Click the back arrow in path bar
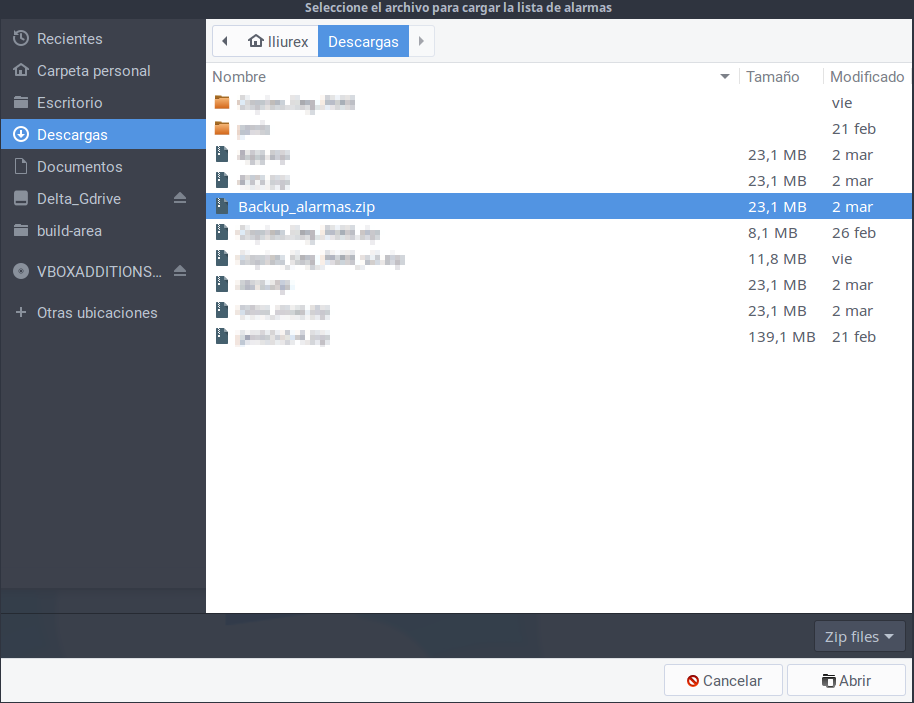Viewport: 914px width, 703px height. coord(225,41)
